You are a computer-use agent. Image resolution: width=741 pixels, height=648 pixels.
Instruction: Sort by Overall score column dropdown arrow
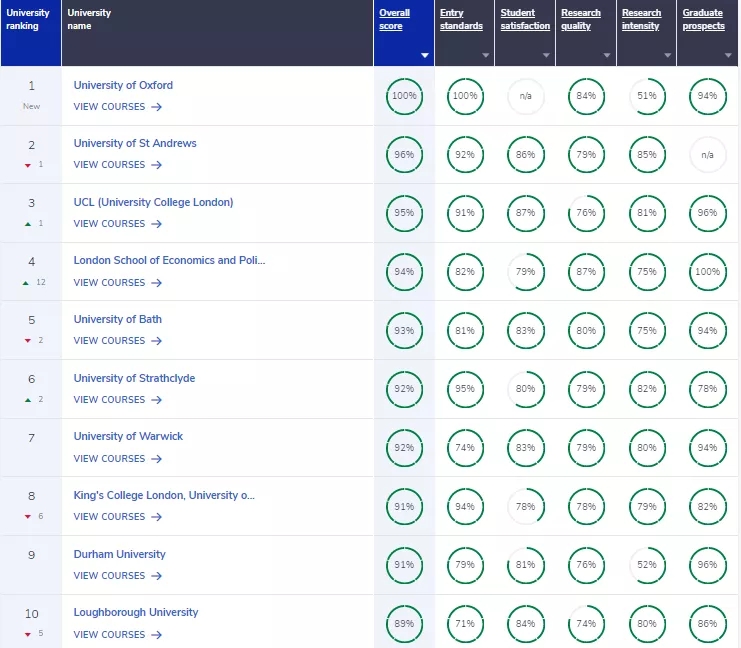coord(425,55)
